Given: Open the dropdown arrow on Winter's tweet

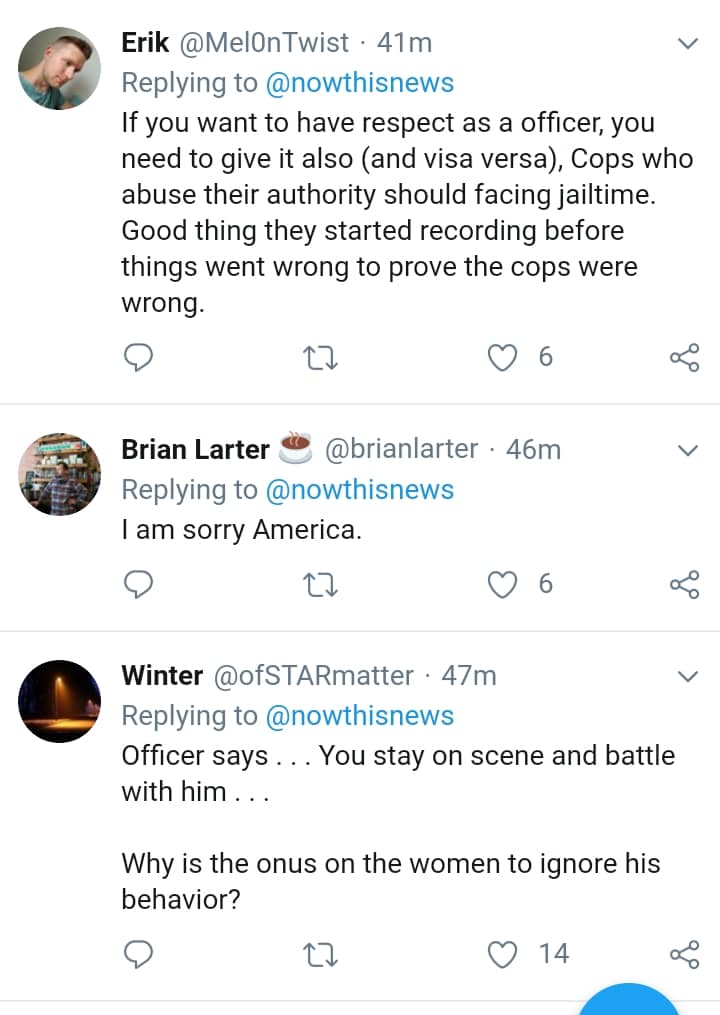Looking at the screenshot, I should coord(687,677).
